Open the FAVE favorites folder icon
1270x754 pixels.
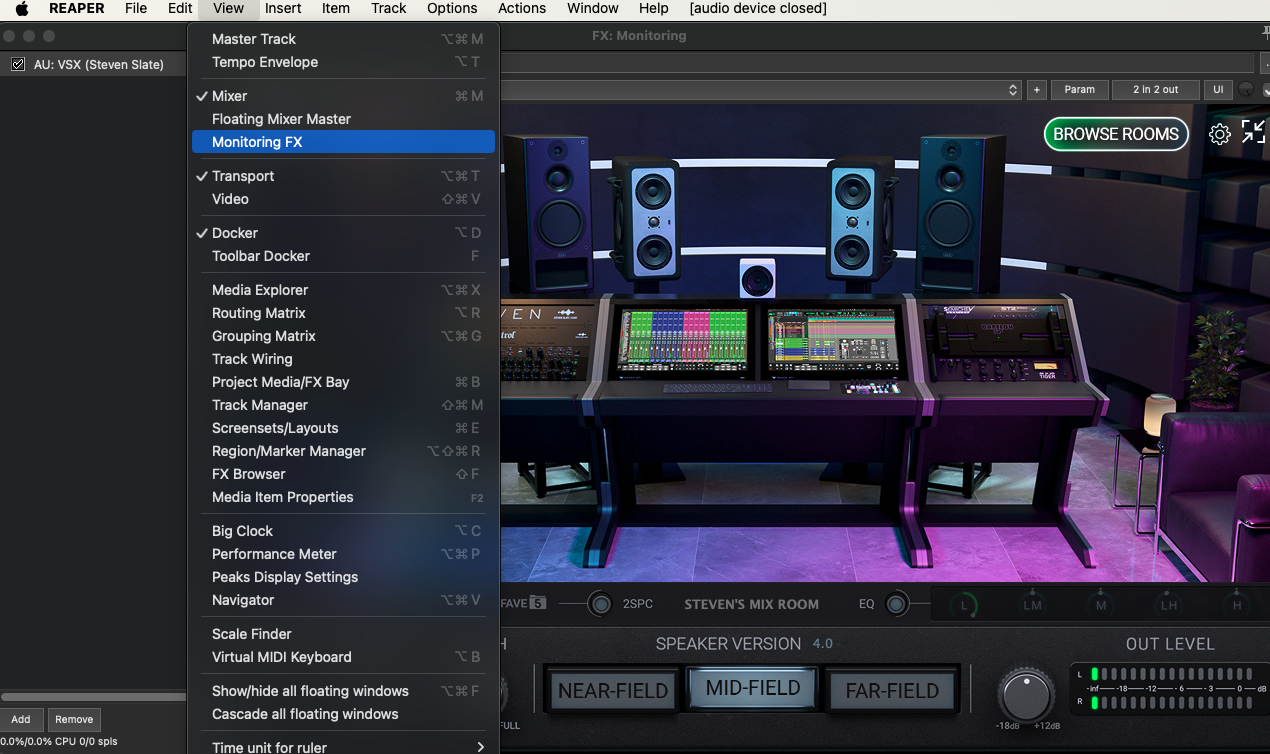[x=537, y=603]
